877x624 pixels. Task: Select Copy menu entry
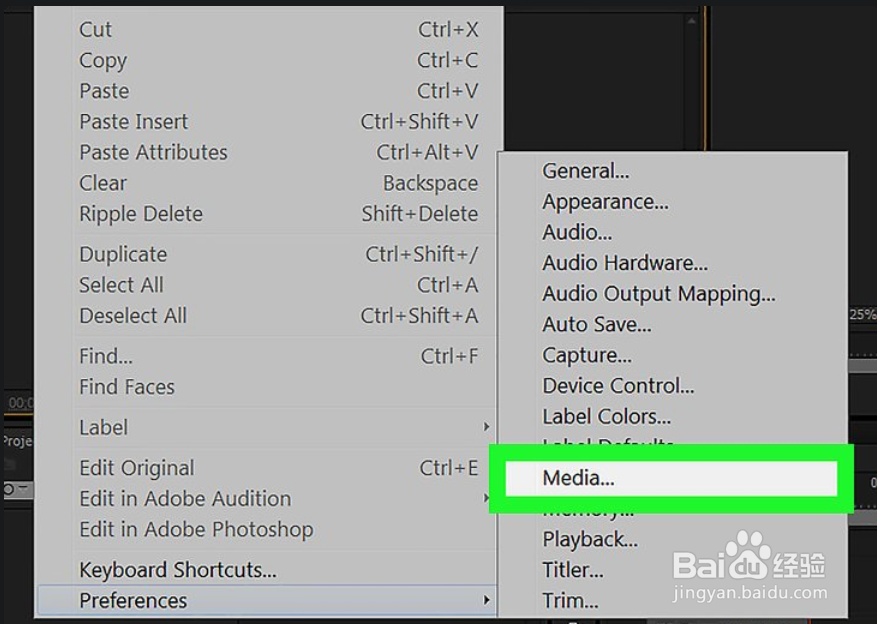(103, 61)
